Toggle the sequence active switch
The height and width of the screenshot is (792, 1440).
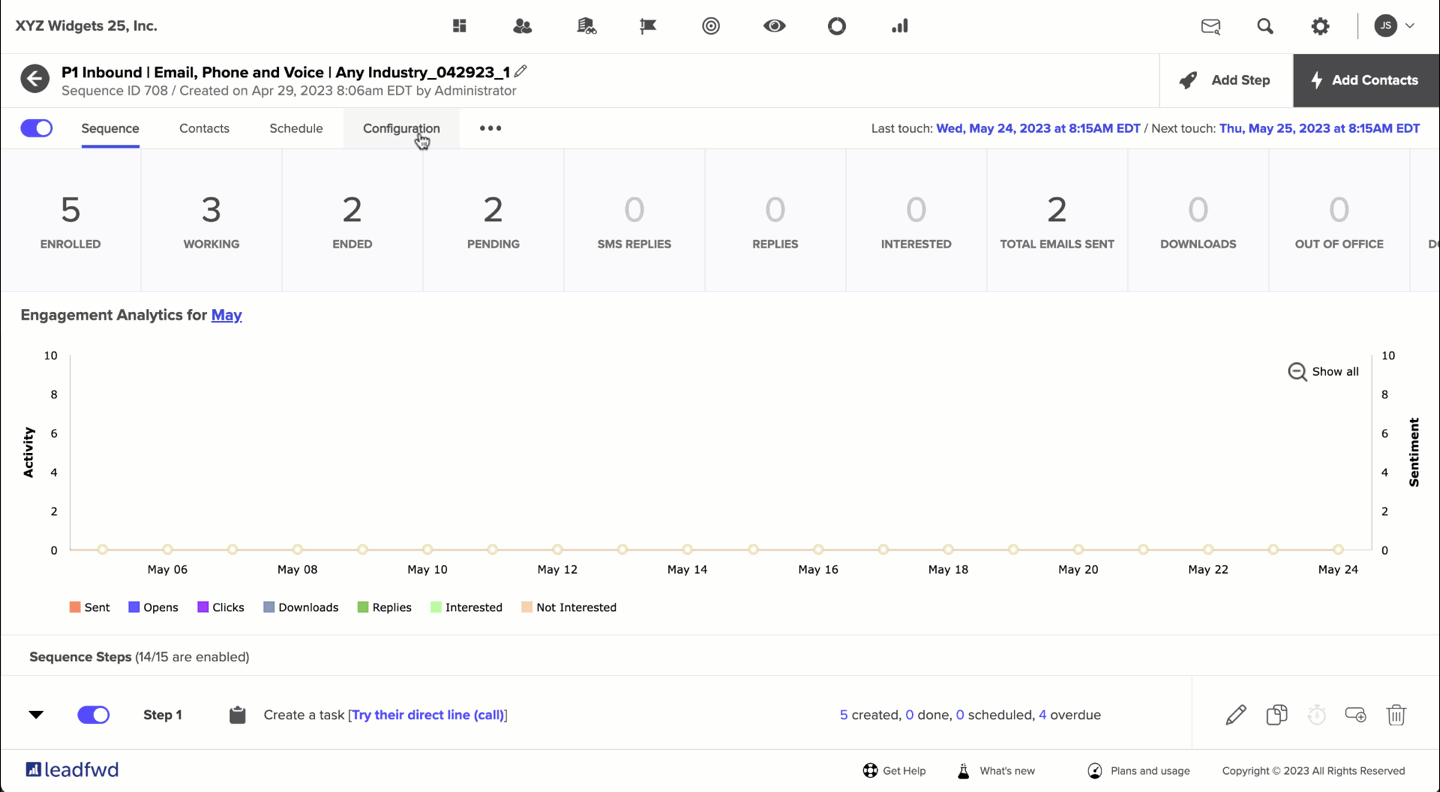37,128
